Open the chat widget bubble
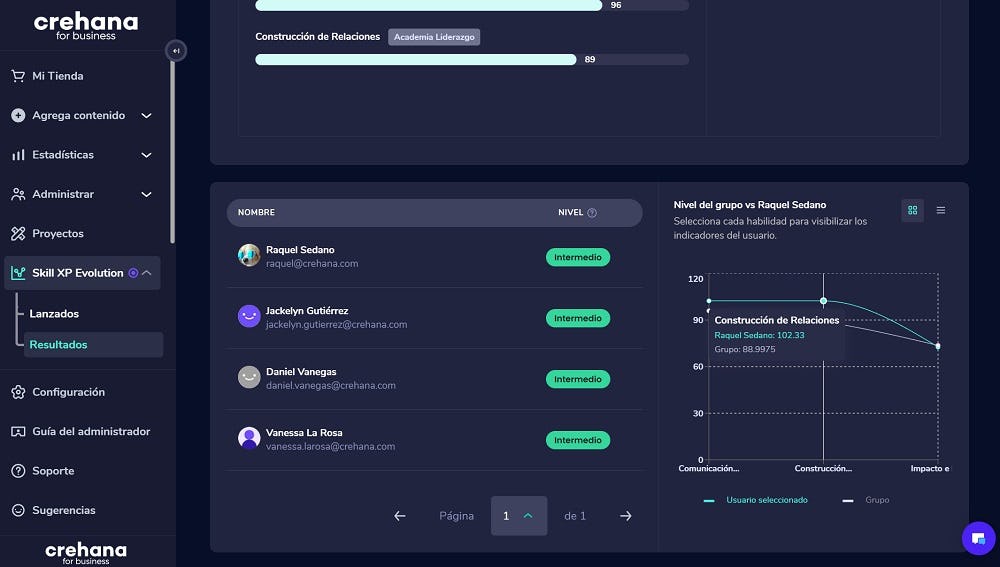This screenshot has height=567, width=1000. click(978, 538)
